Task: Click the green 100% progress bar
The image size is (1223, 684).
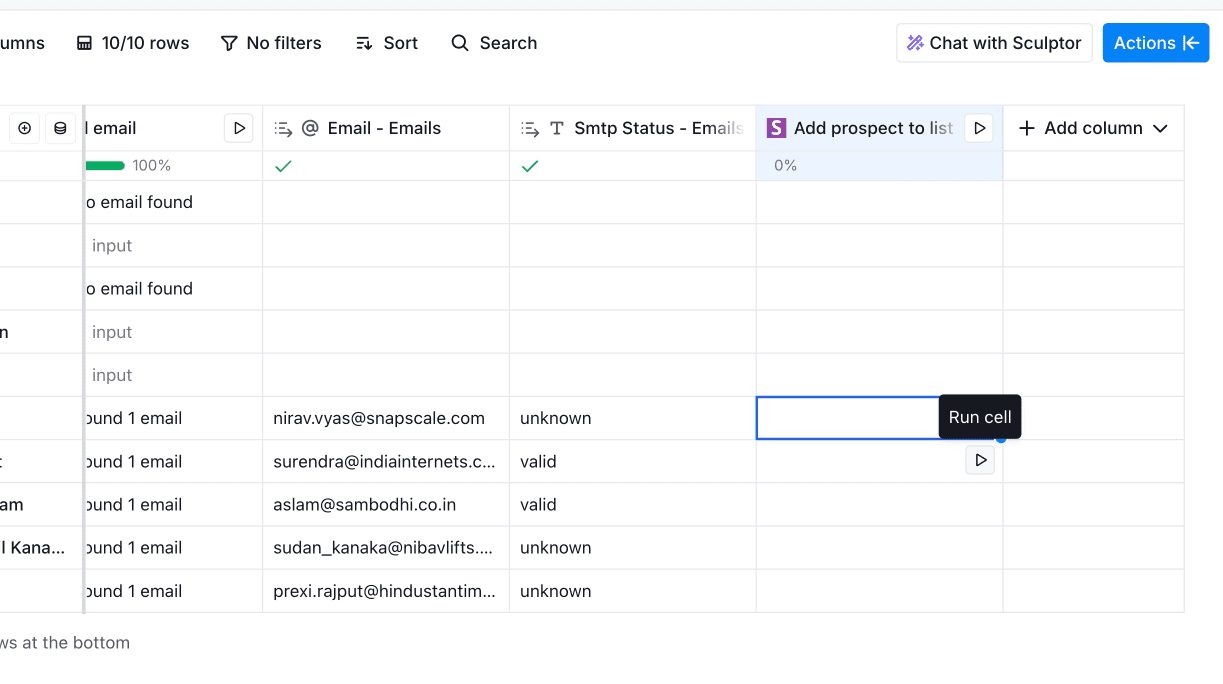Action: 105,166
